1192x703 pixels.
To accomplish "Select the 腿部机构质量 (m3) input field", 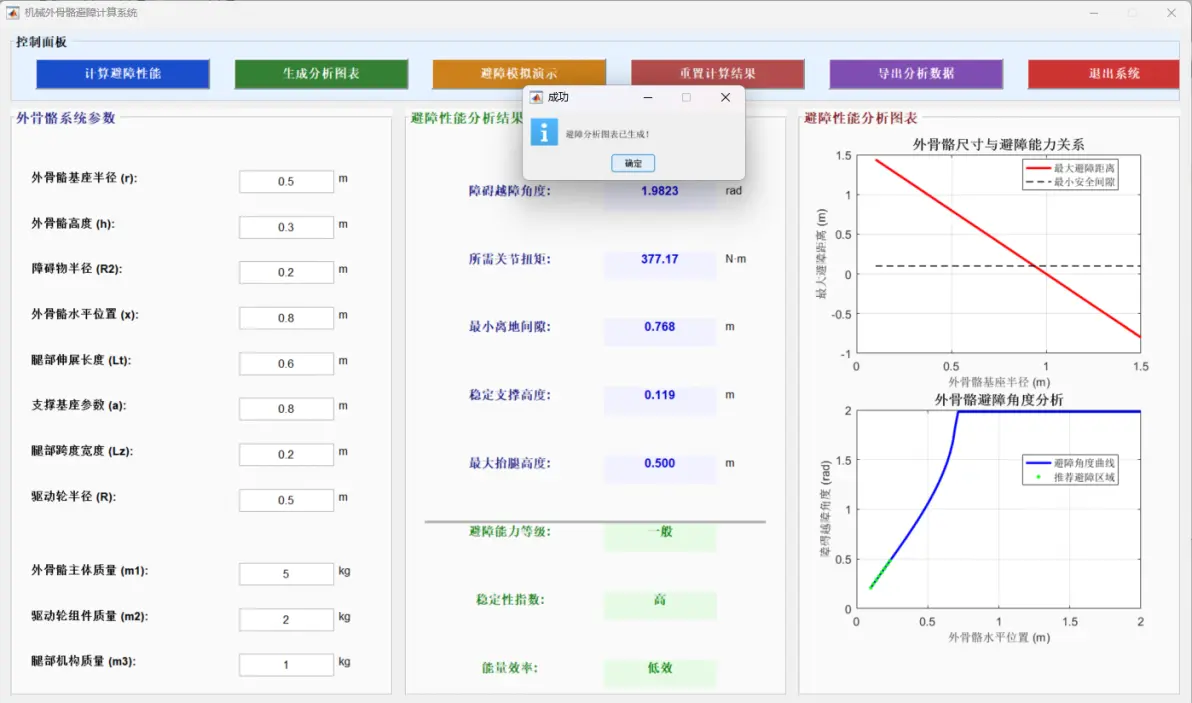I will point(286,665).
